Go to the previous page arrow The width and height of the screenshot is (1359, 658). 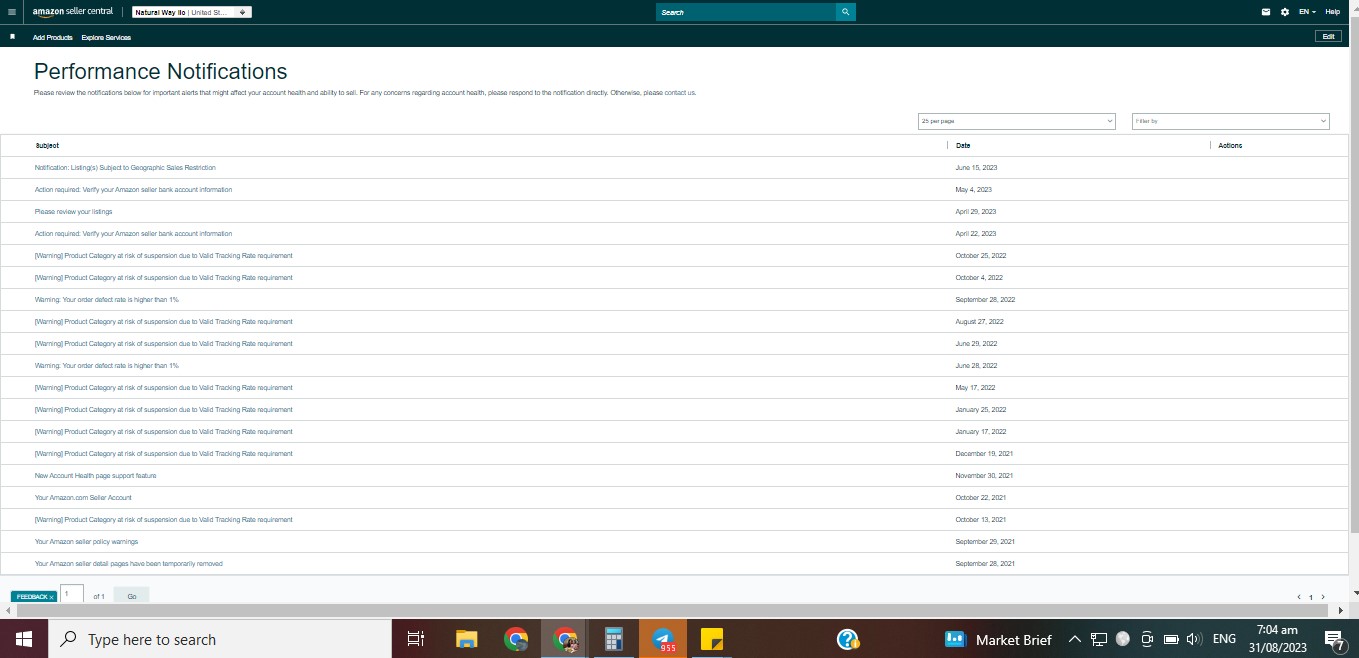(x=1298, y=597)
